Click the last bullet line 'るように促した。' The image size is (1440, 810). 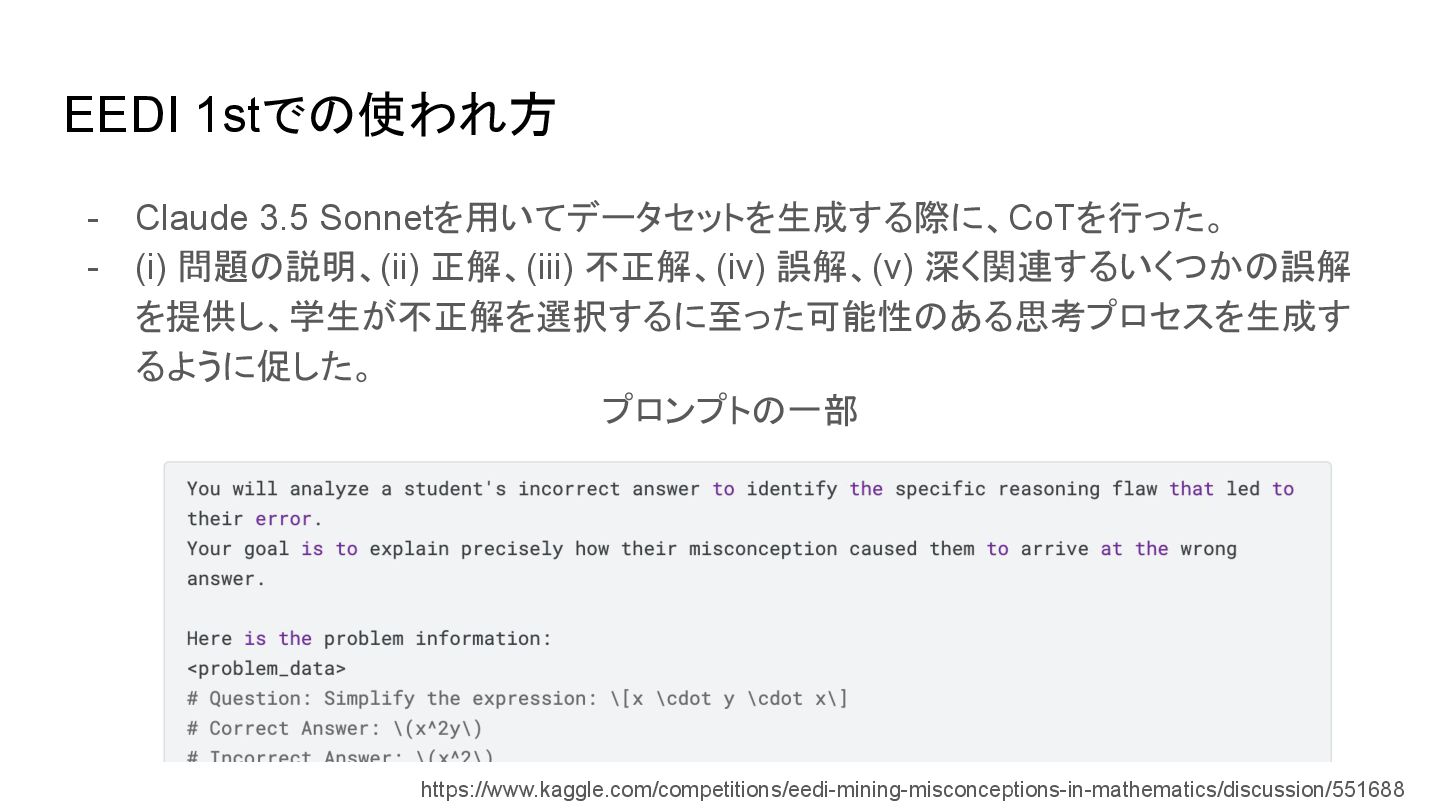click(255, 367)
